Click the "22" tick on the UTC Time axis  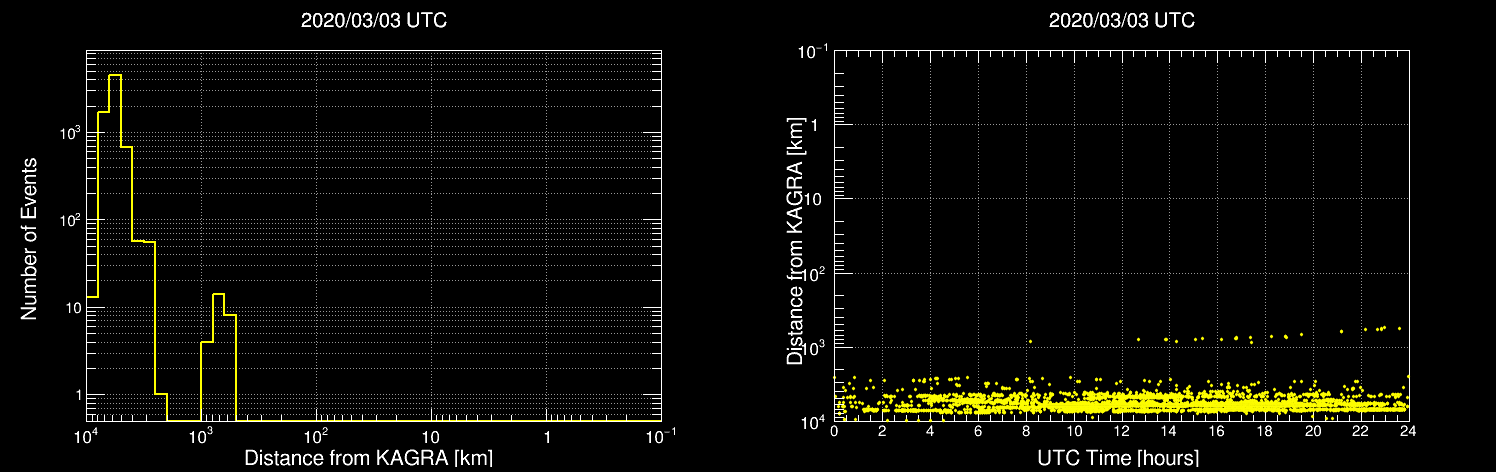(x=1361, y=431)
